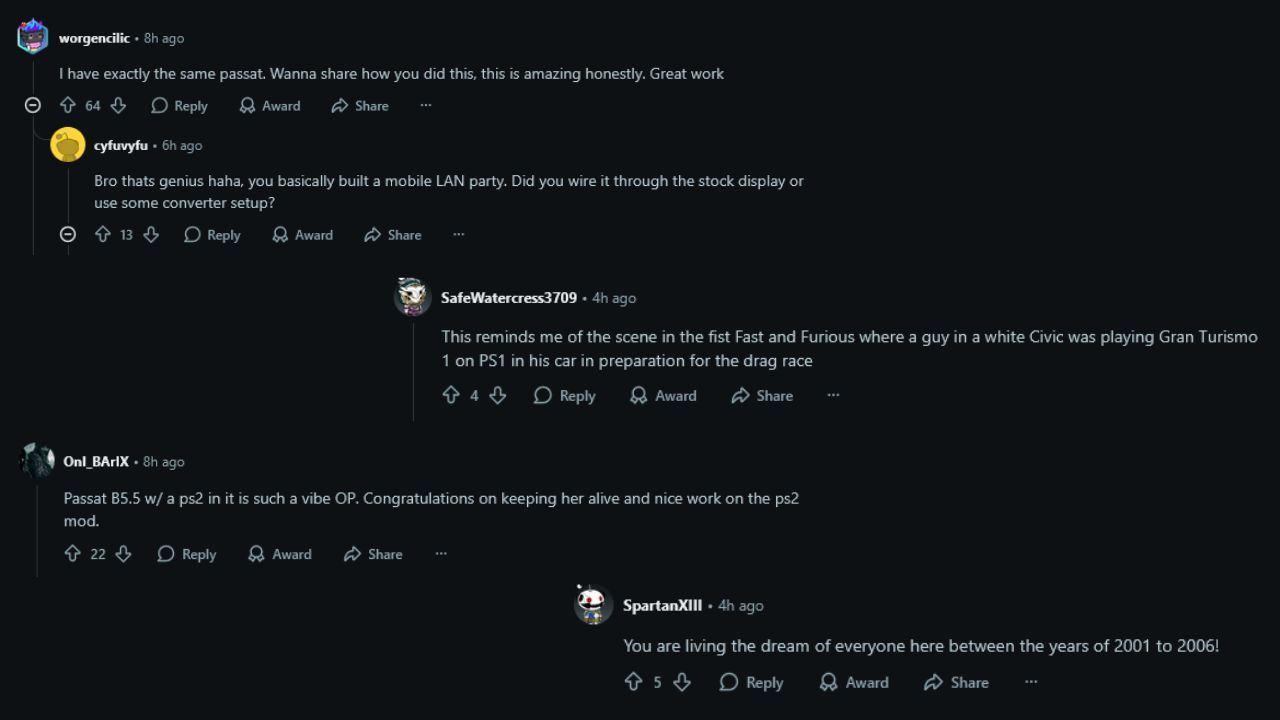Screen dimensions: 1280x720
Task: Upvote Onl_BArIX's Passat B5.5 comment
Action: [72, 553]
